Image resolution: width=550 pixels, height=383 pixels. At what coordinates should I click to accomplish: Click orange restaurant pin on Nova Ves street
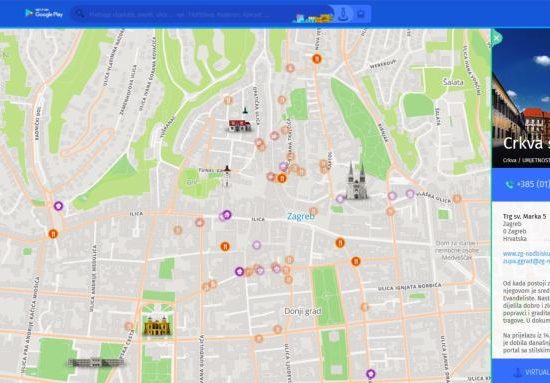317,59
